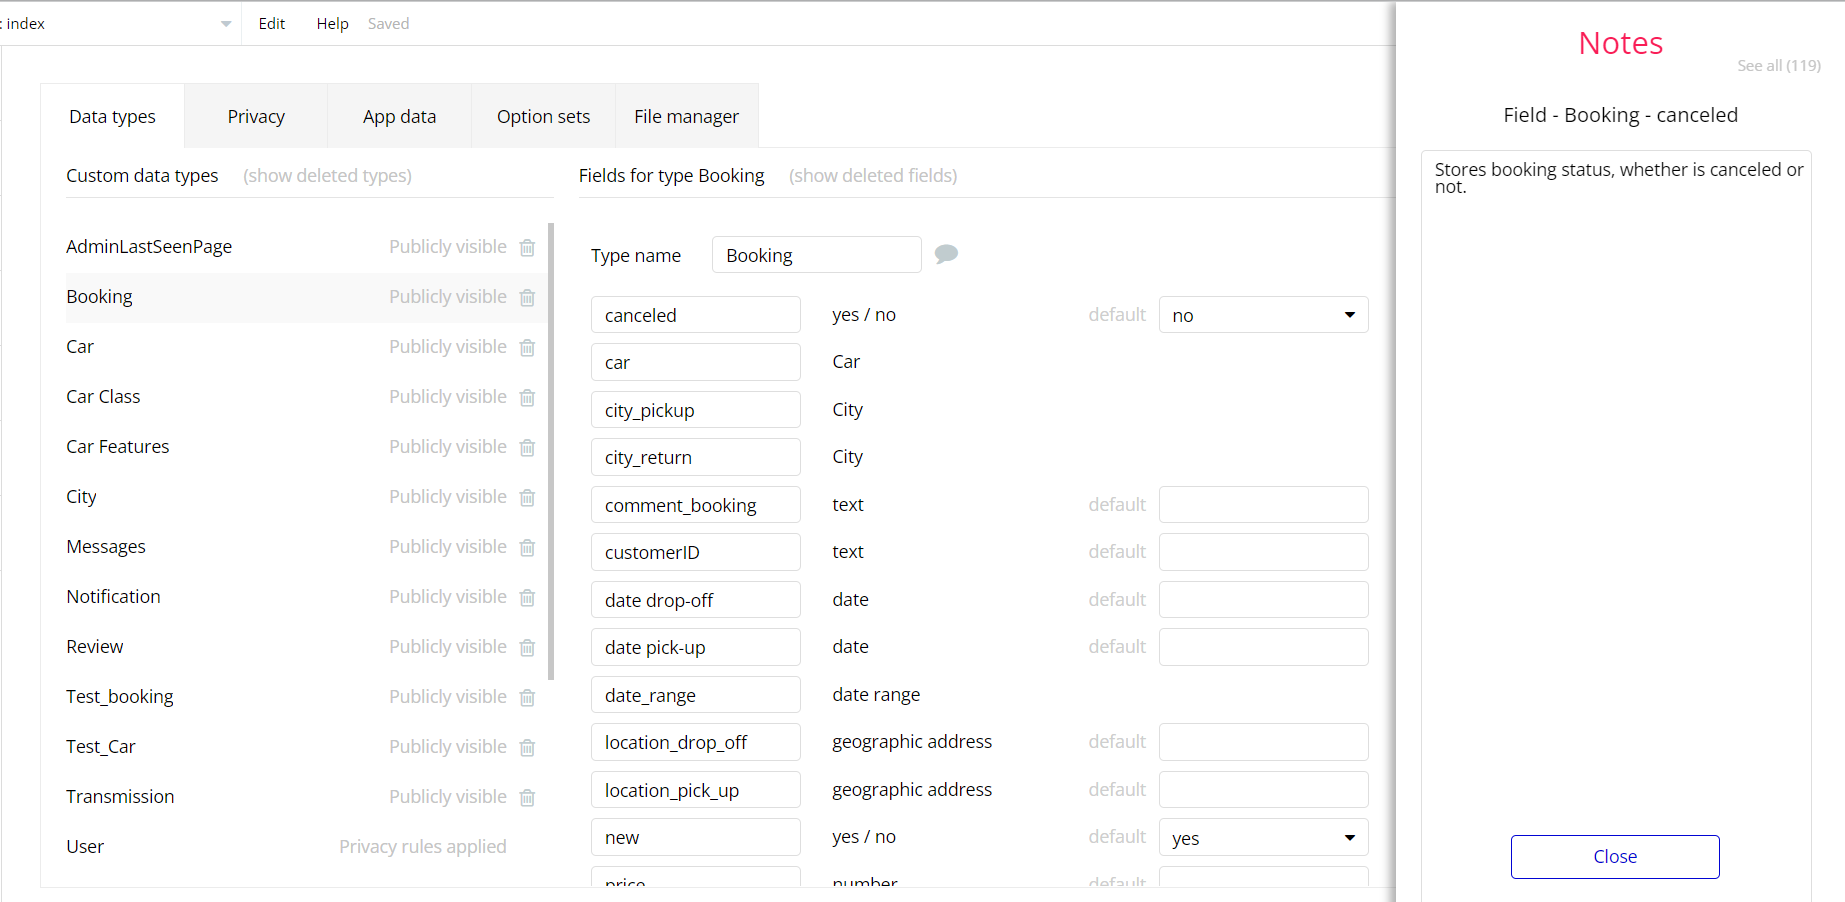Open the Edit menu
This screenshot has height=902, width=1845.
(x=271, y=24)
